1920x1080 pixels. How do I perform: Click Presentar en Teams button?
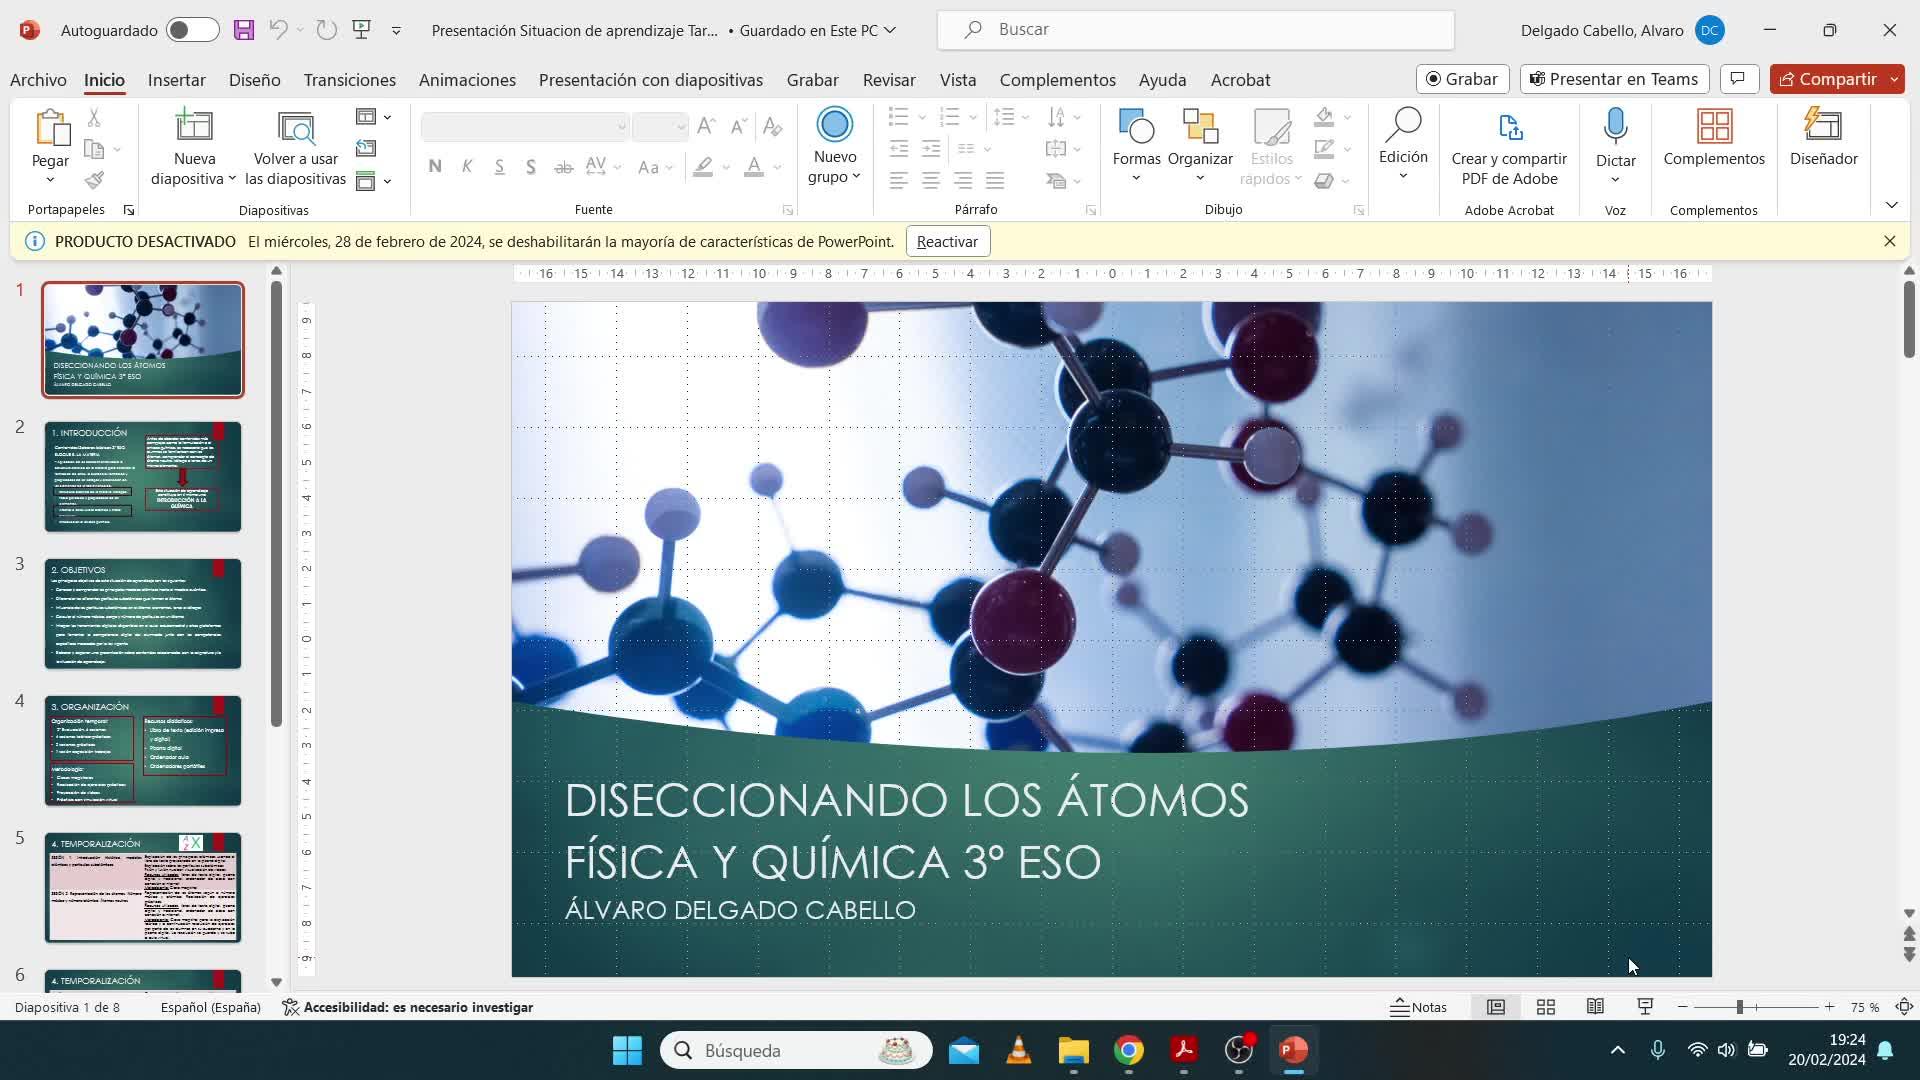[1614, 79]
